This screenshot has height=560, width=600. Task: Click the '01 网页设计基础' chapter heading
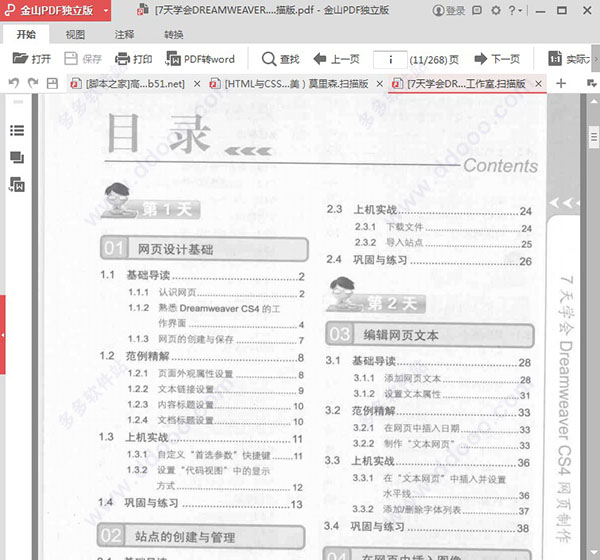coord(204,249)
